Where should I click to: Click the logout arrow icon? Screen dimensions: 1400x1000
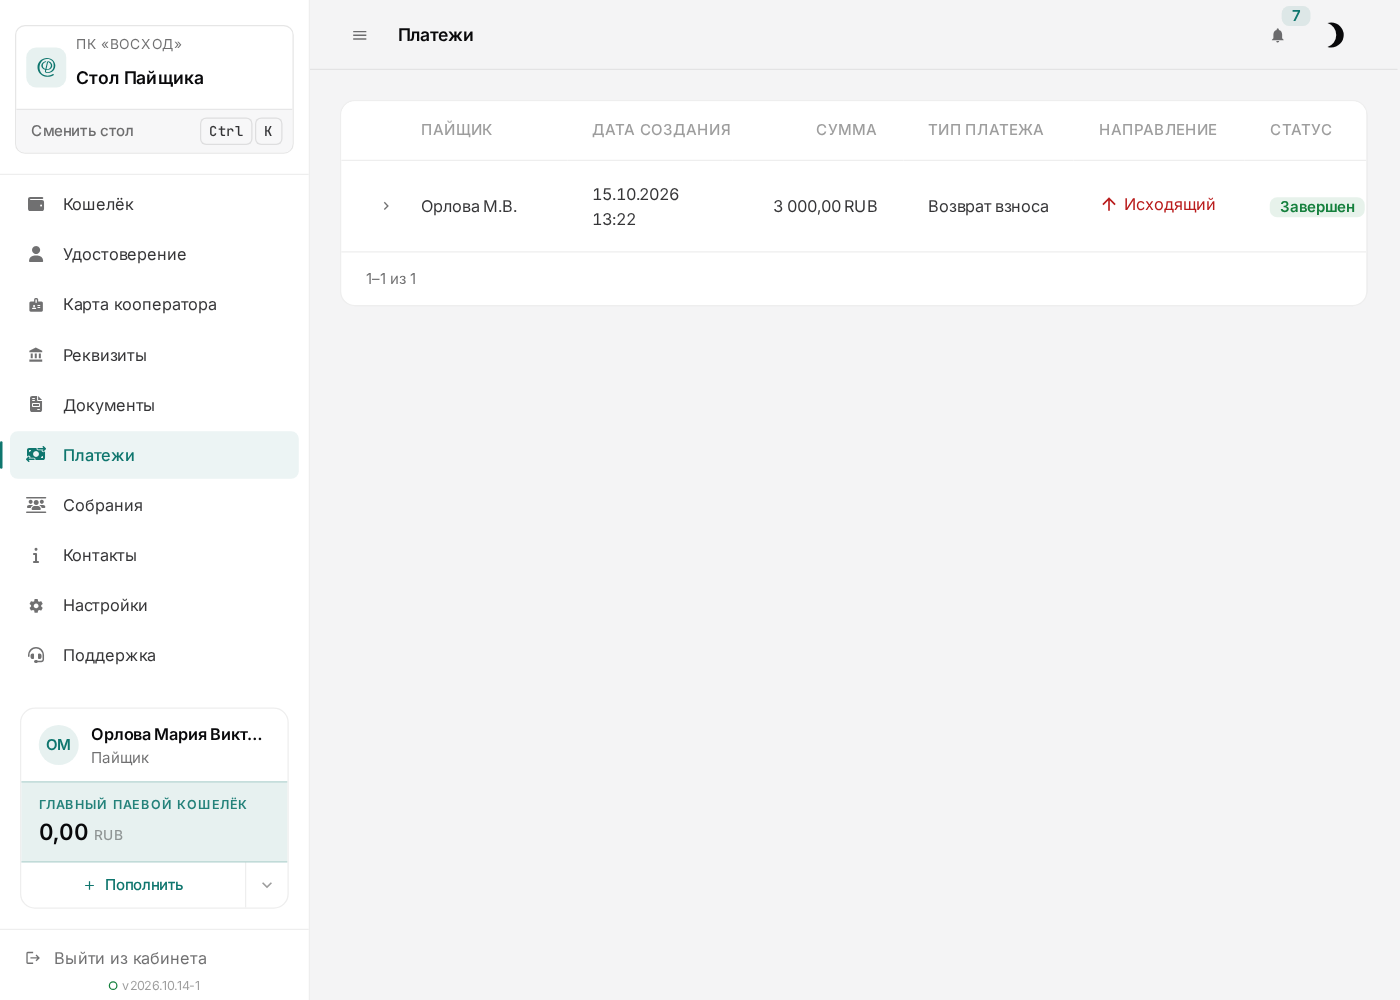pyautogui.click(x=33, y=958)
